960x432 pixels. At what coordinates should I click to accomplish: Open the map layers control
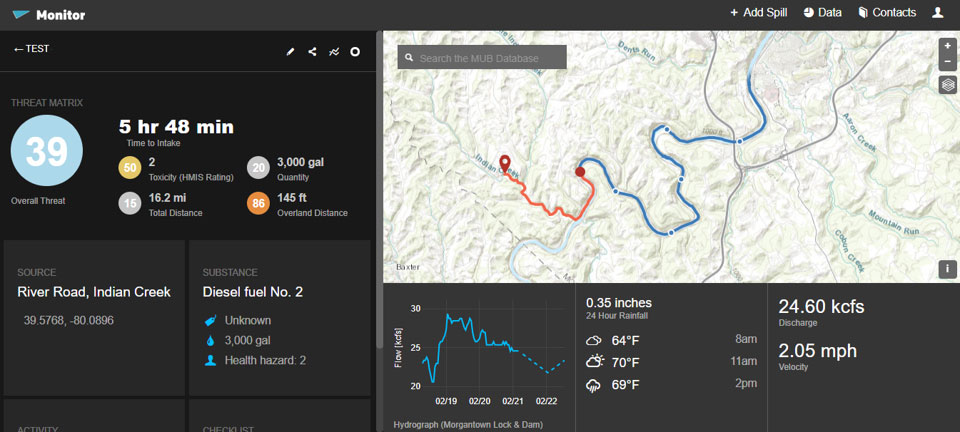(948, 85)
